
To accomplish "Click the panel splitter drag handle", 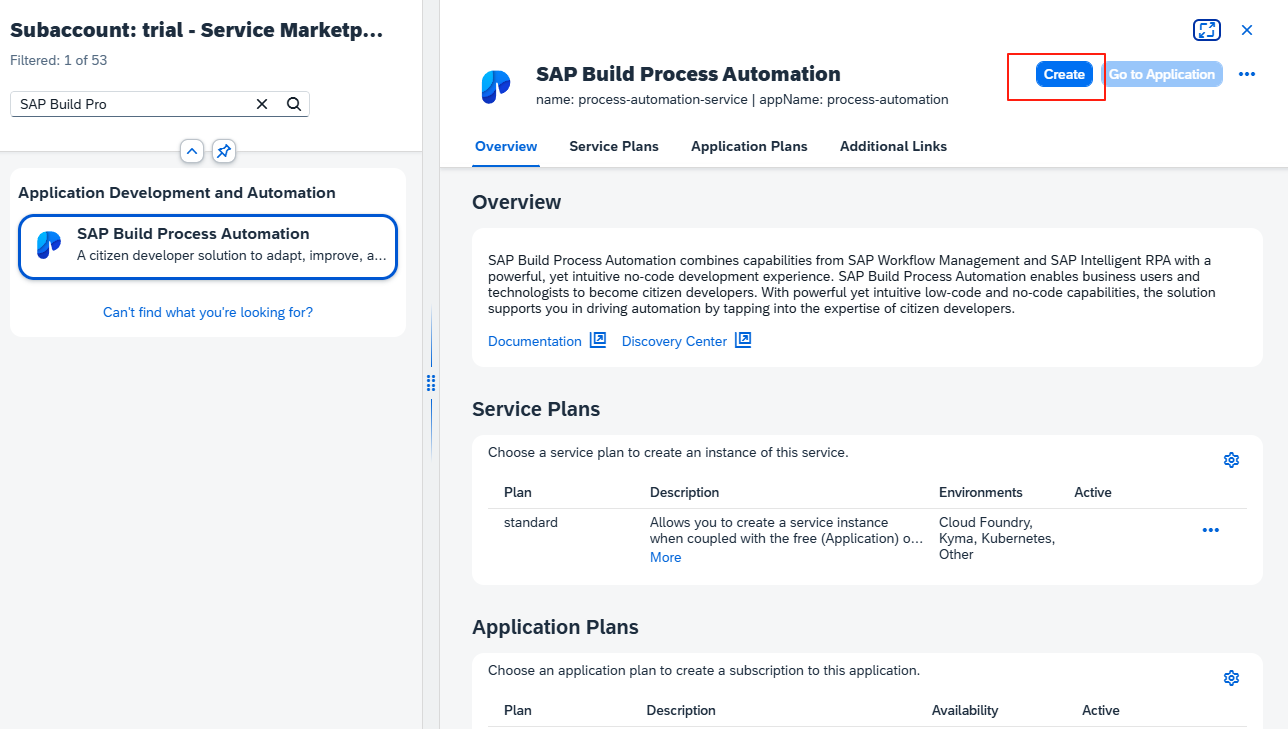I will tap(431, 383).
